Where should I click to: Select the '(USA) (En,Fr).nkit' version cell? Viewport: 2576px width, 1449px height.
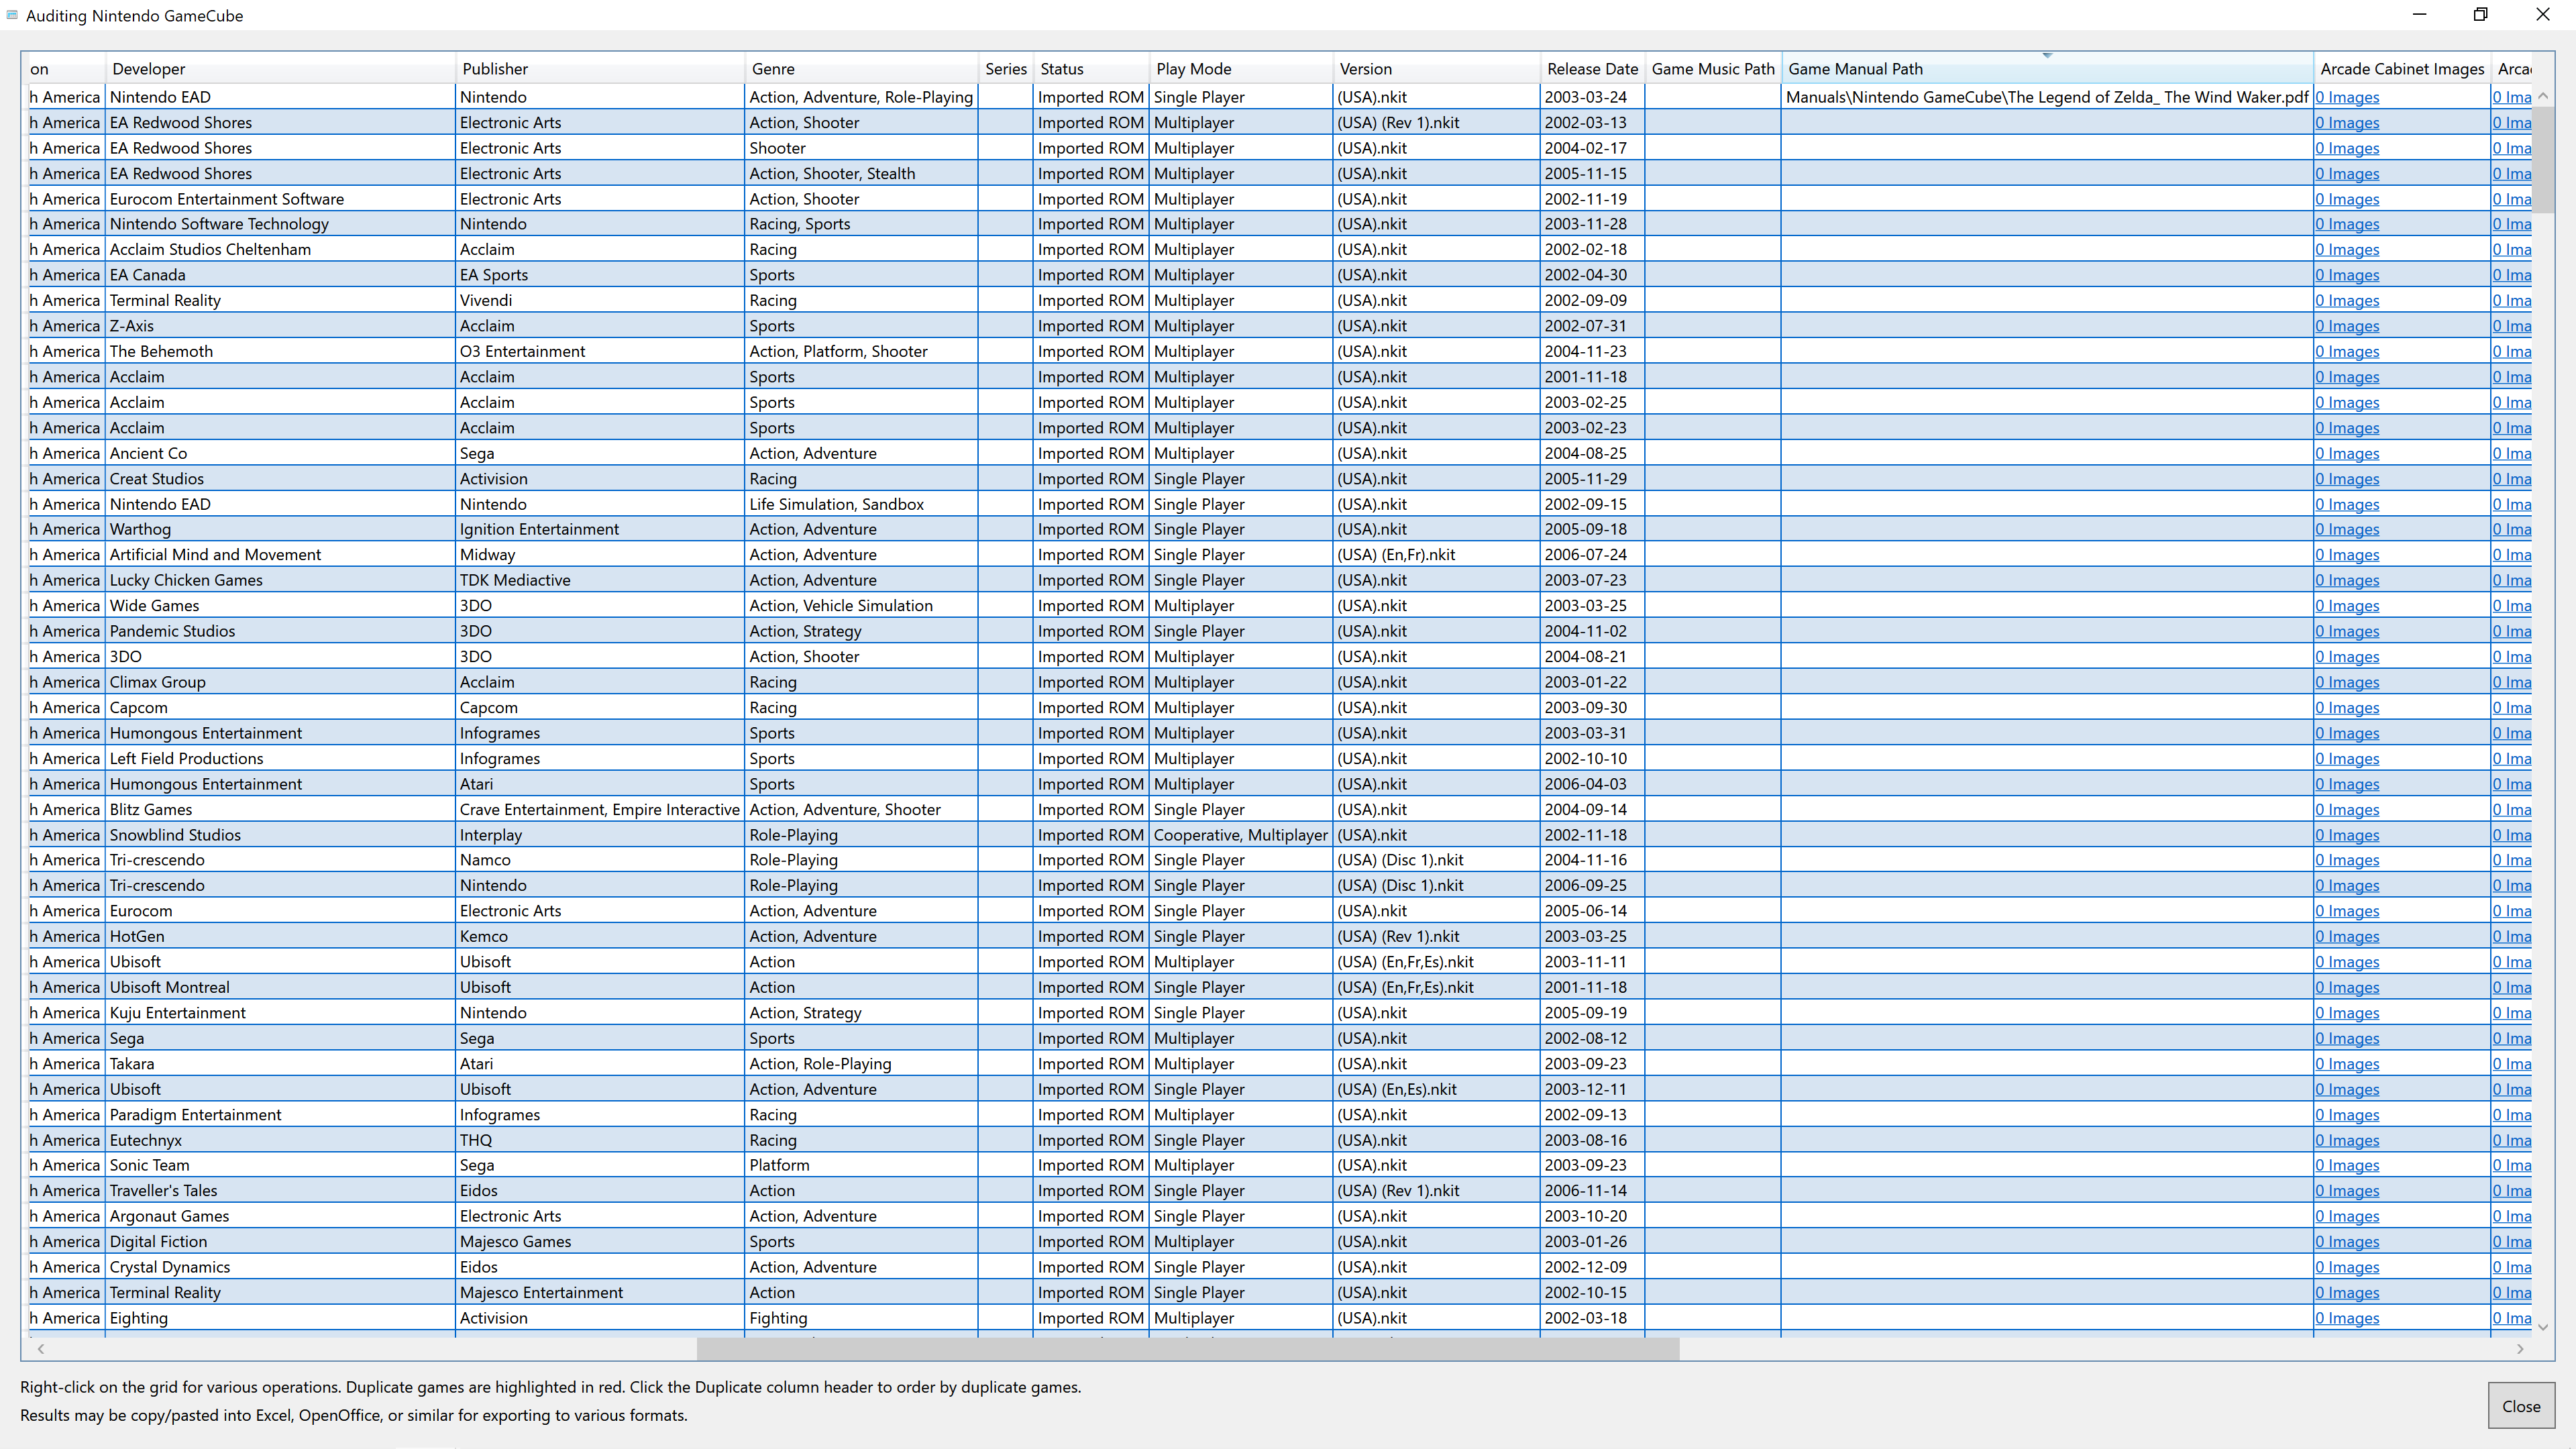pos(1437,554)
